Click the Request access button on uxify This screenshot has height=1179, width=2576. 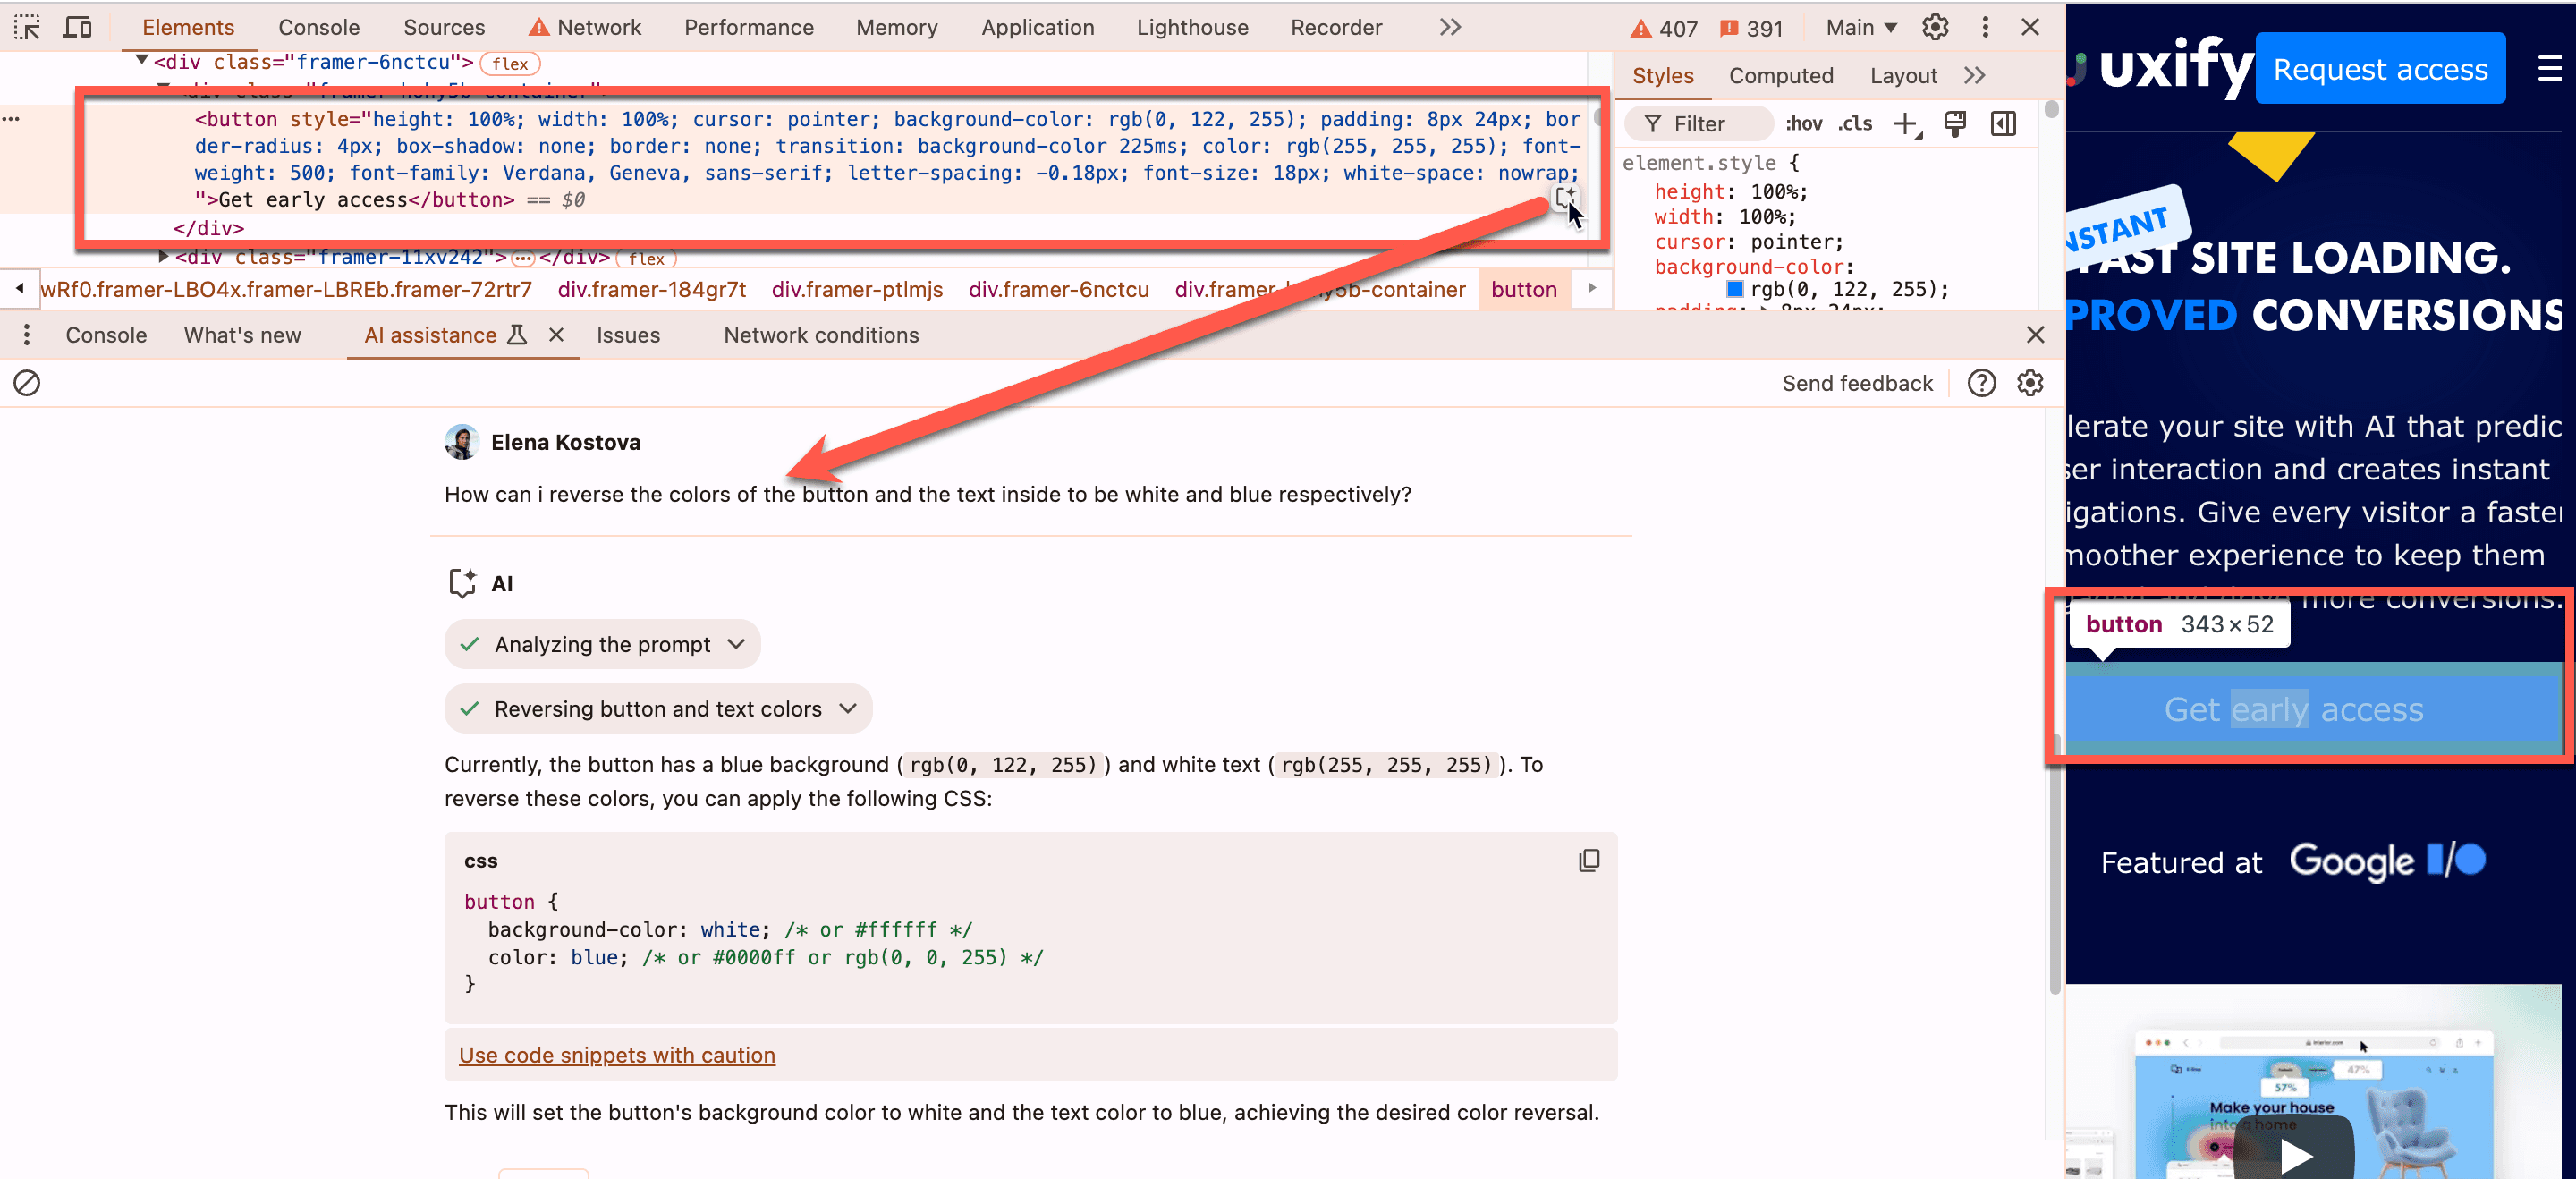tap(2380, 68)
